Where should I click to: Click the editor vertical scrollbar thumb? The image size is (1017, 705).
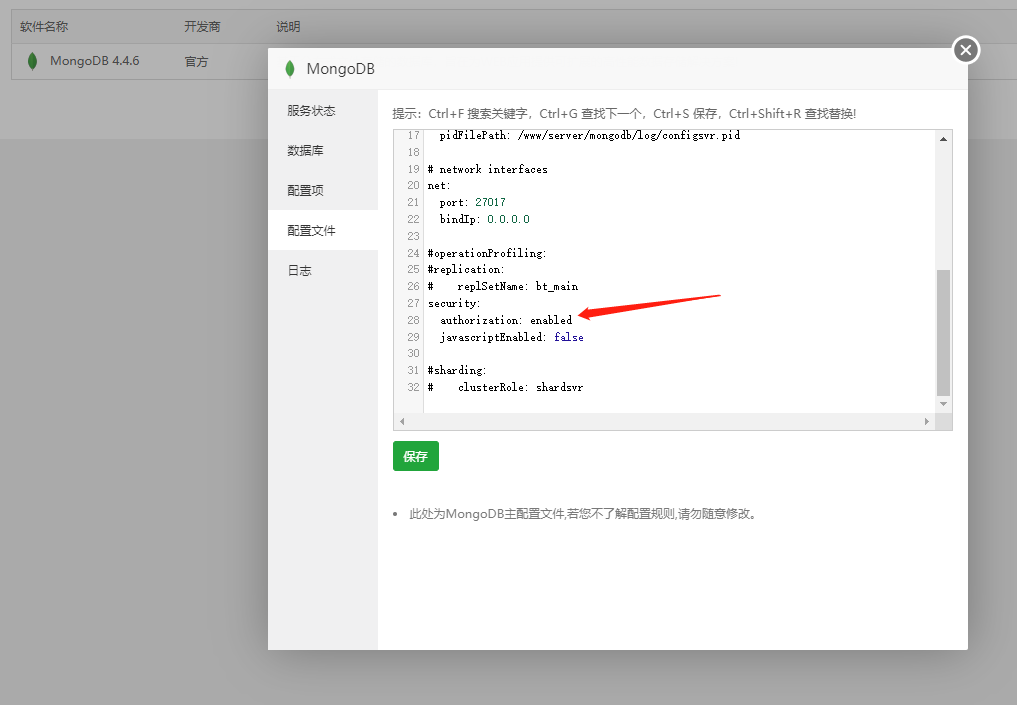point(943,332)
